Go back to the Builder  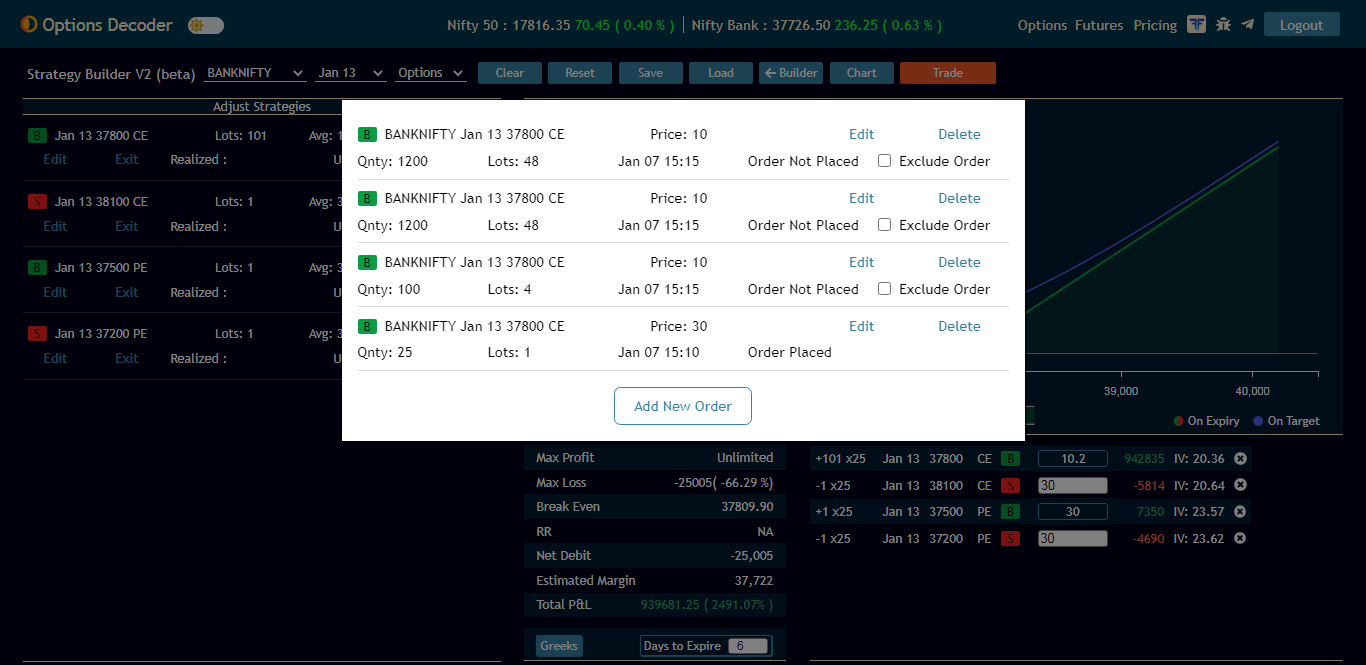click(791, 73)
